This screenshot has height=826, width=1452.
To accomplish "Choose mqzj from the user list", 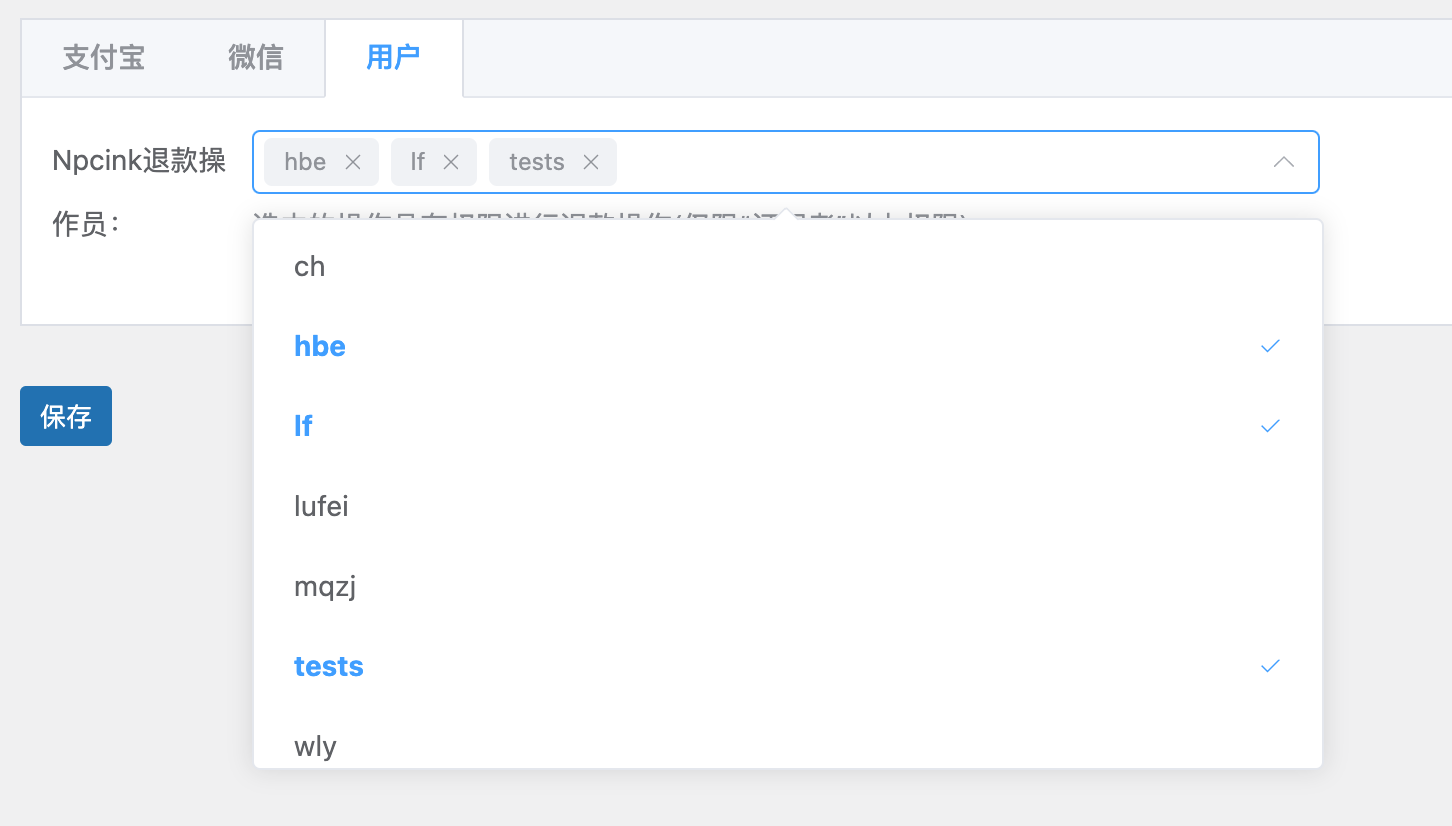I will coord(325,586).
